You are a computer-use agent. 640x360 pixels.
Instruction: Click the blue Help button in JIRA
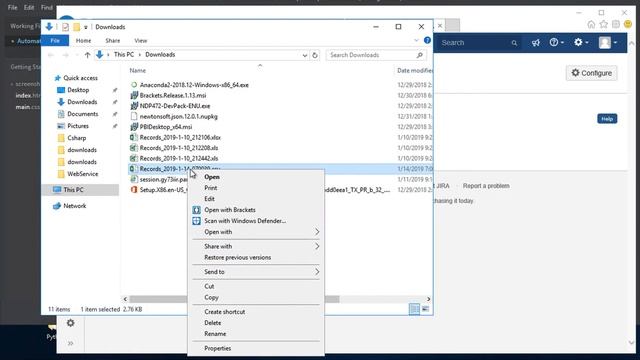click(607, 119)
